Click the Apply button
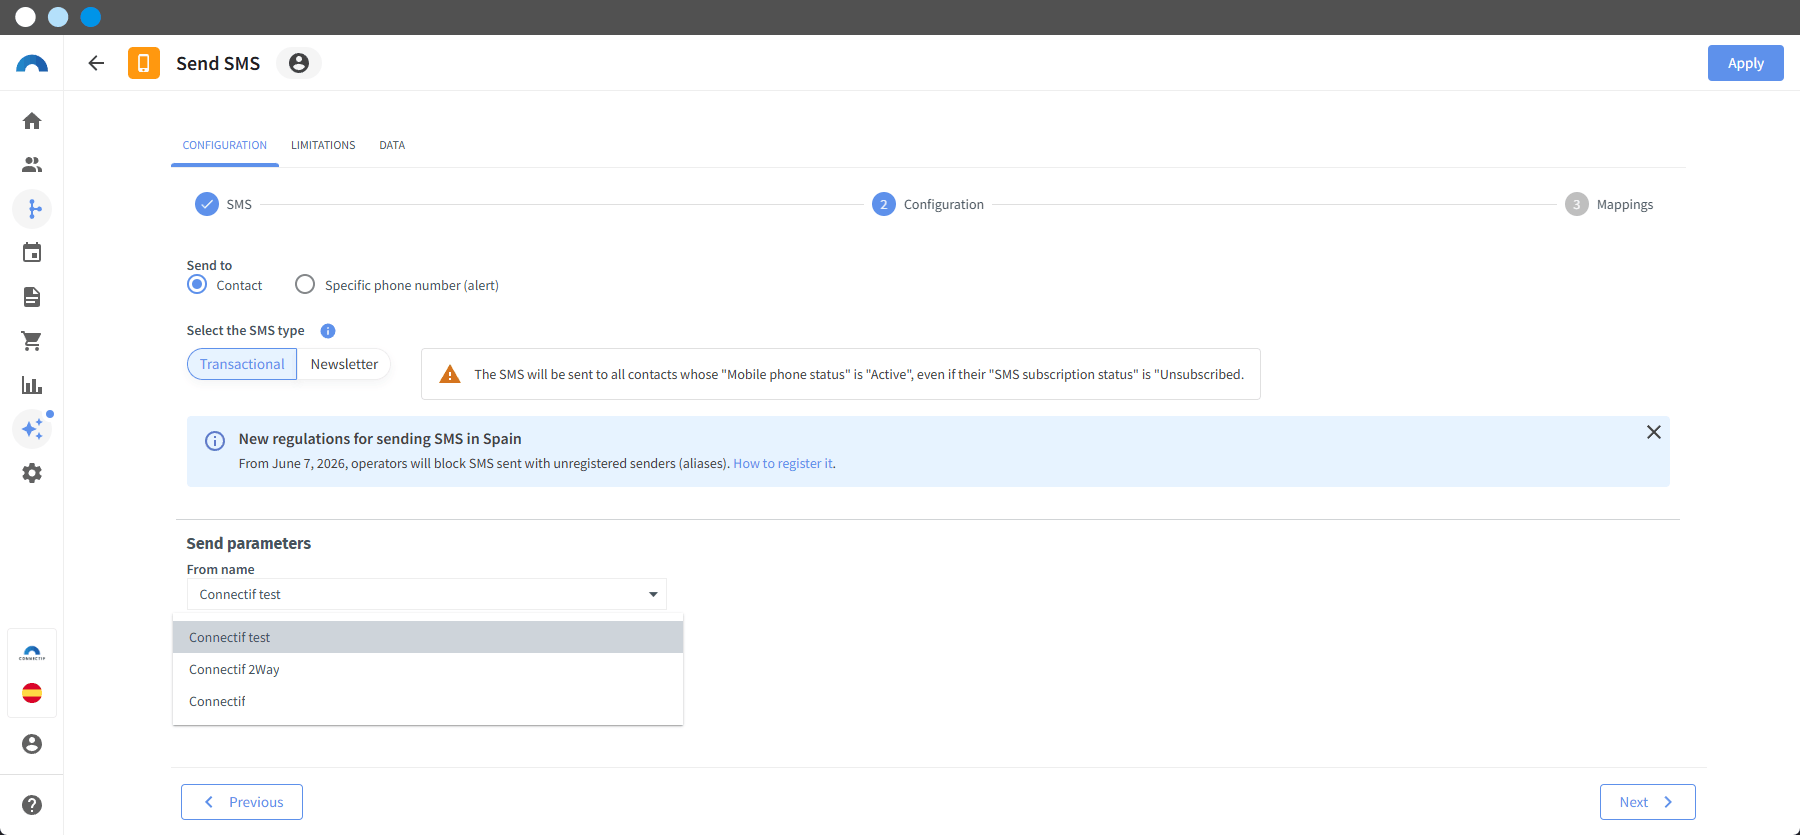Screen dimensions: 1800x835 click(1746, 63)
